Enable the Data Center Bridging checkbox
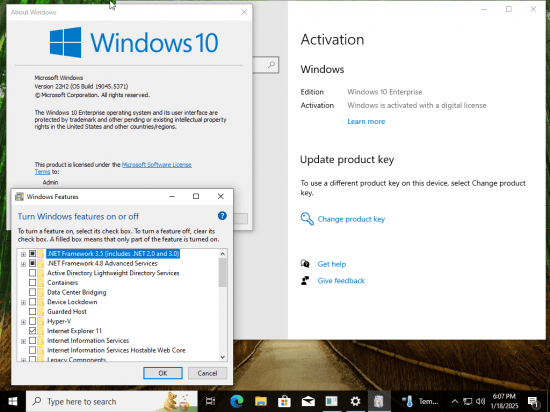Viewport: 550px width, 412px height. click(x=32, y=292)
